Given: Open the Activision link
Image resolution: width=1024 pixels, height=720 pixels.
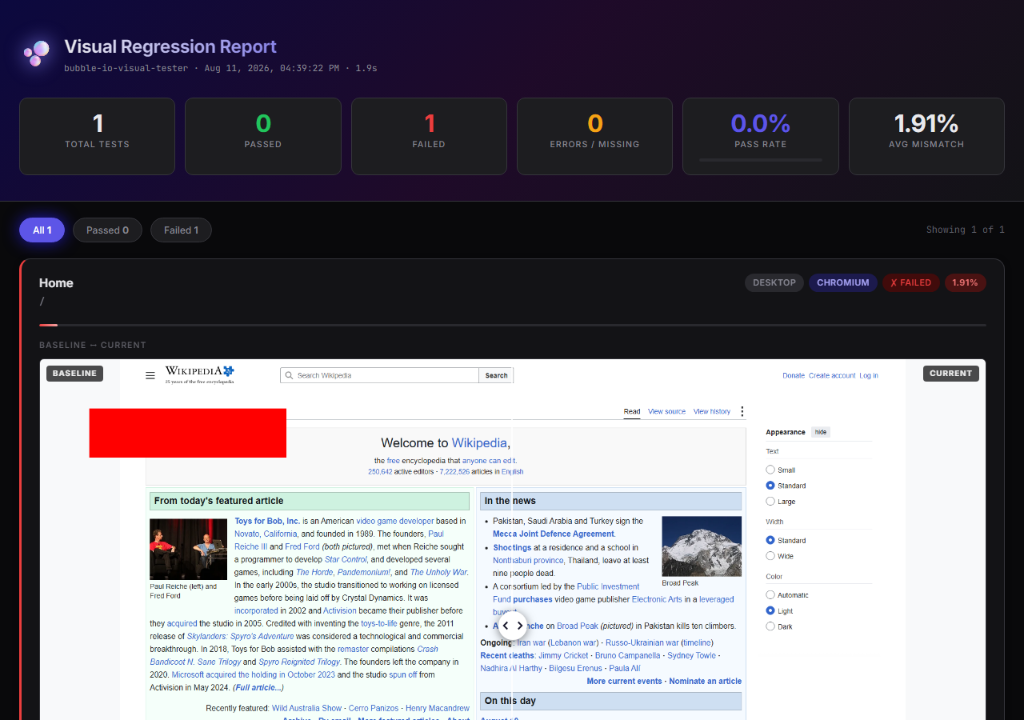Looking at the screenshot, I should click(x=340, y=611).
